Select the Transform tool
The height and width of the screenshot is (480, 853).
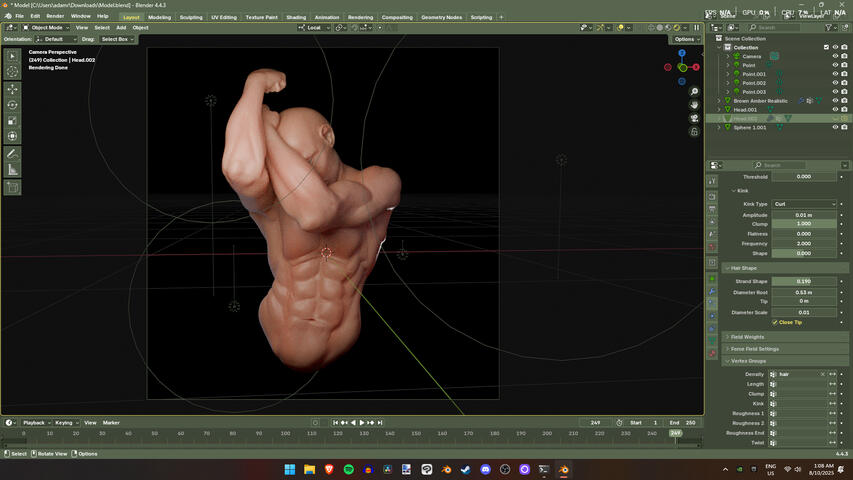(12, 136)
